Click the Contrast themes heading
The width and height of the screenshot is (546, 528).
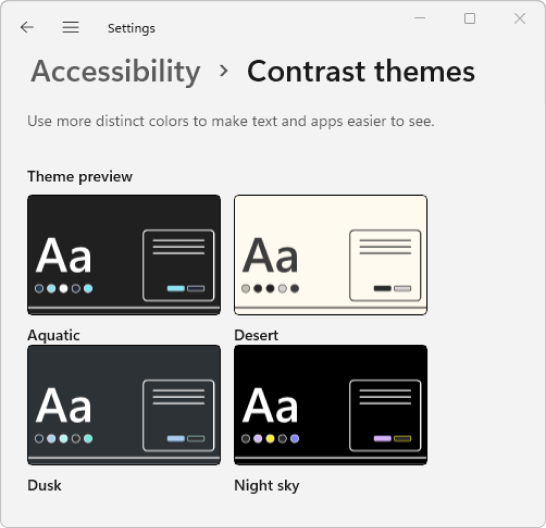(x=361, y=71)
